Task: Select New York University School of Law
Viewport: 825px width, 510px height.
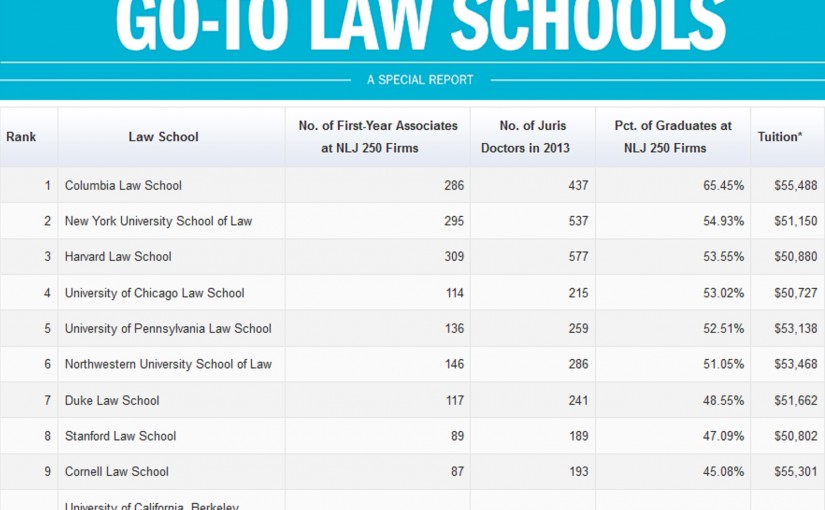Action: click(x=158, y=221)
